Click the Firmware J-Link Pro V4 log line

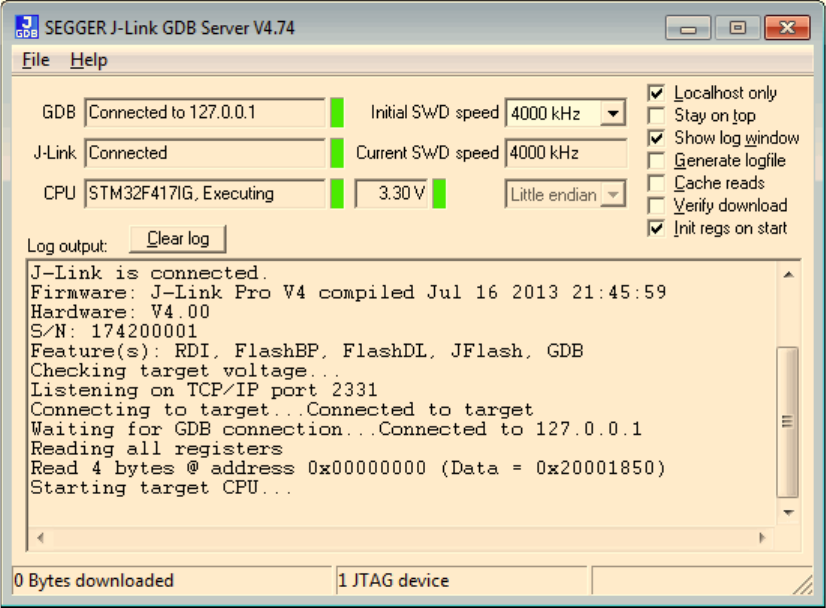coord(349,292)
